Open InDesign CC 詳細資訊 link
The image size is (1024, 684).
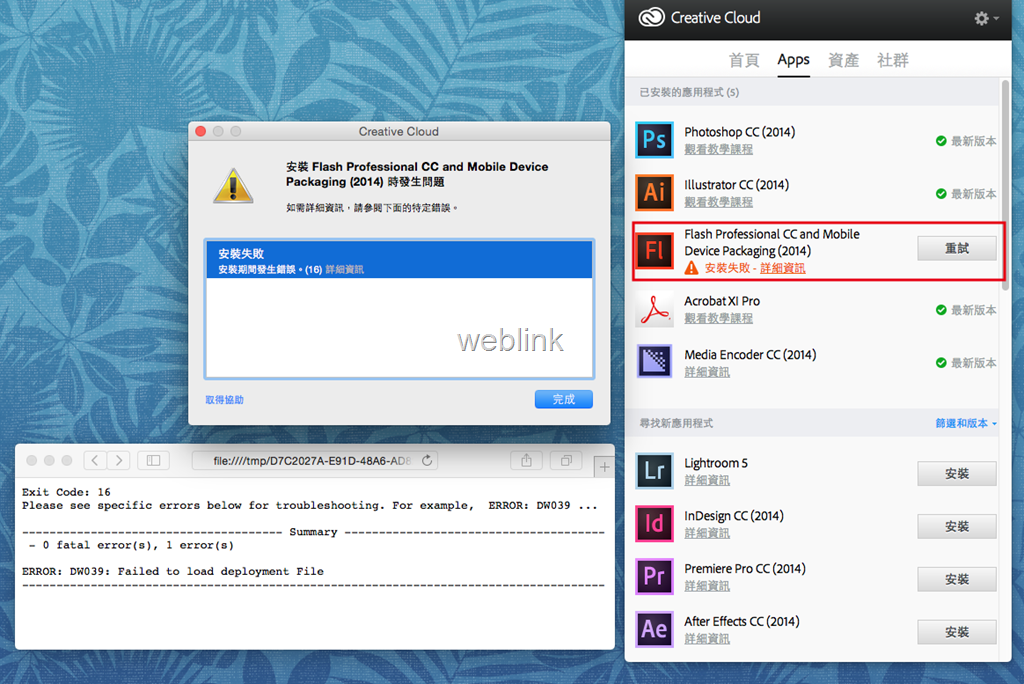tap(707, 534)
